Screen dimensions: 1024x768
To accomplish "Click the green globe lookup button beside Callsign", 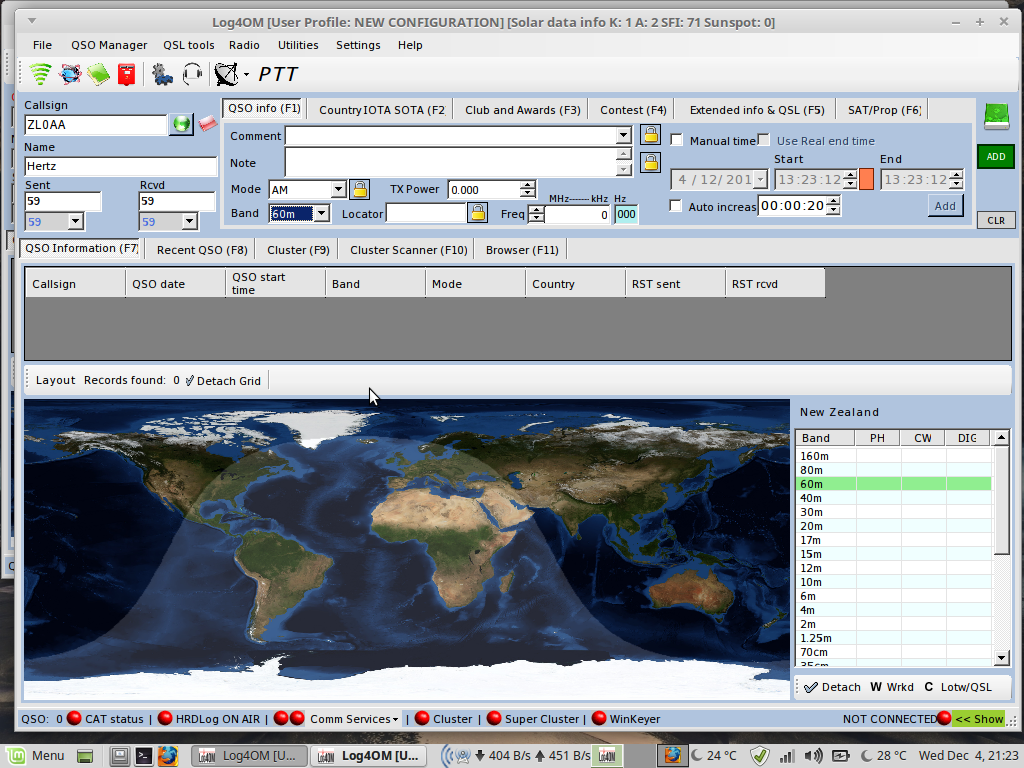I will (x=181, y=124).
